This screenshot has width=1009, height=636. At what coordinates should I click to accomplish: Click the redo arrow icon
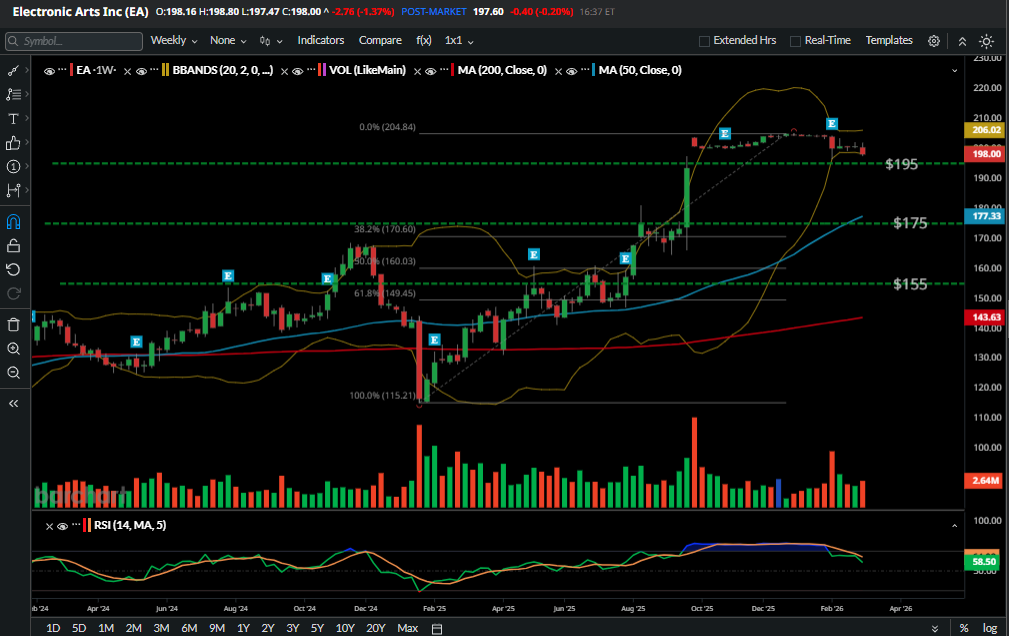pos(13,294)
